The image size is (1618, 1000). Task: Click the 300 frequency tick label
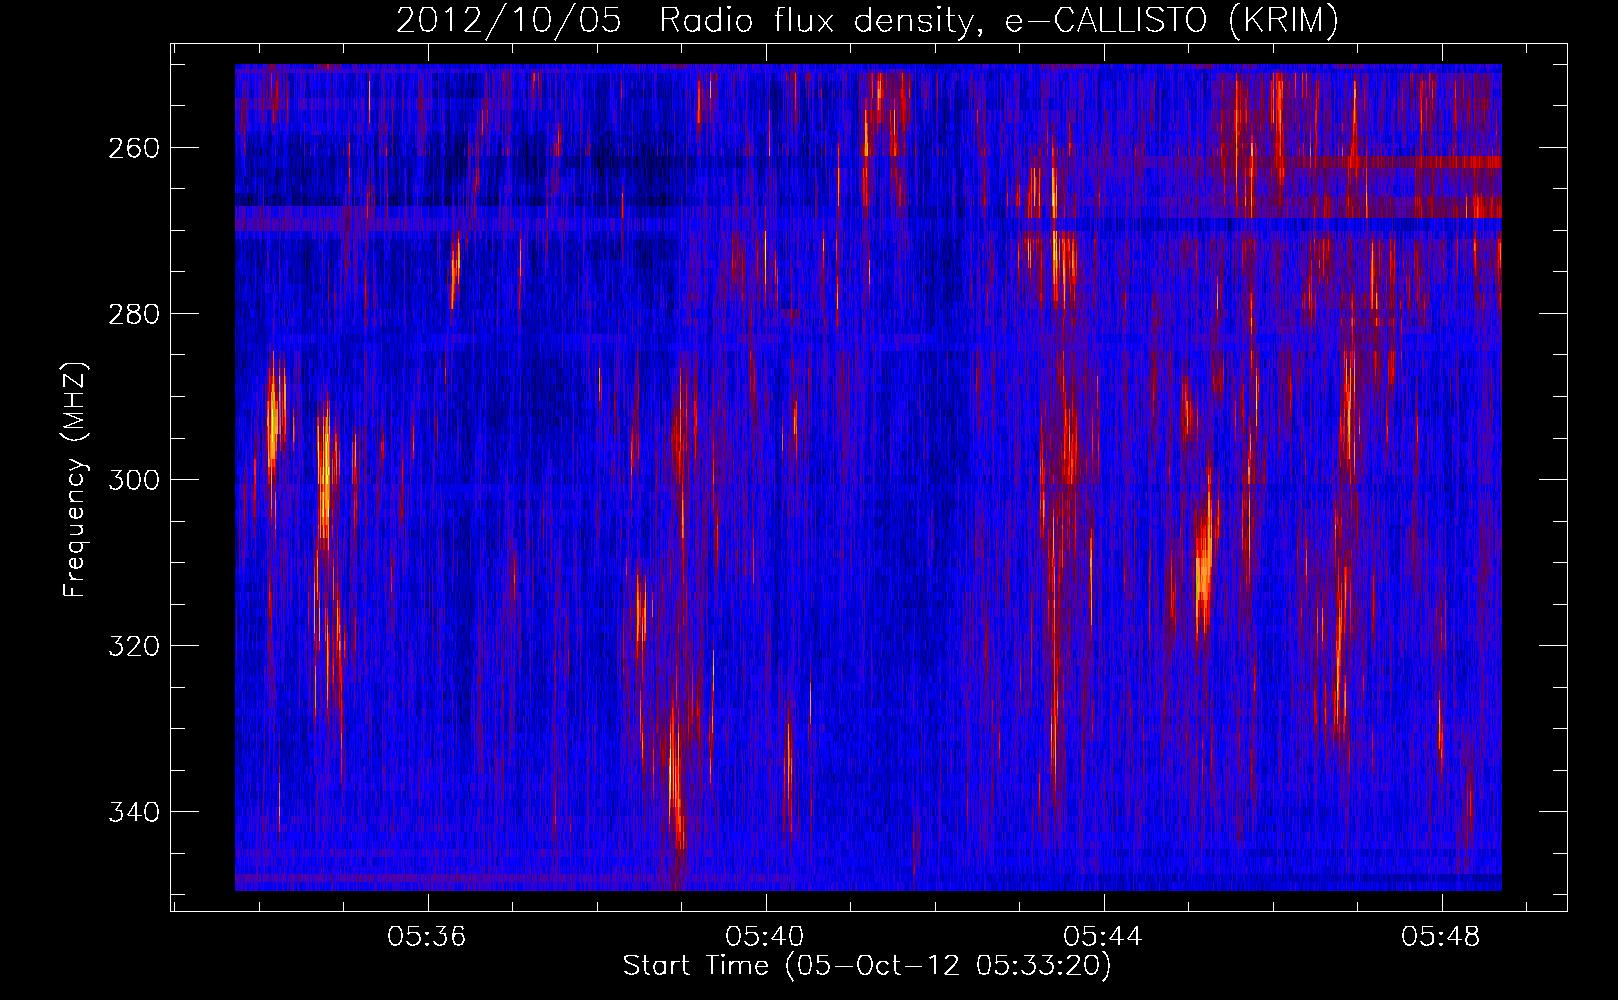coord(132,480)
